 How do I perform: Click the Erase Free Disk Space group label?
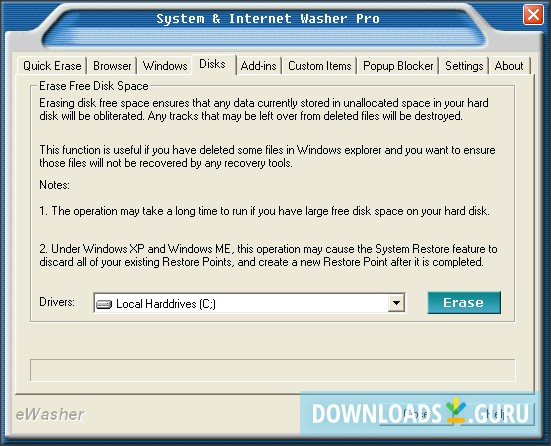pos(93,86)
